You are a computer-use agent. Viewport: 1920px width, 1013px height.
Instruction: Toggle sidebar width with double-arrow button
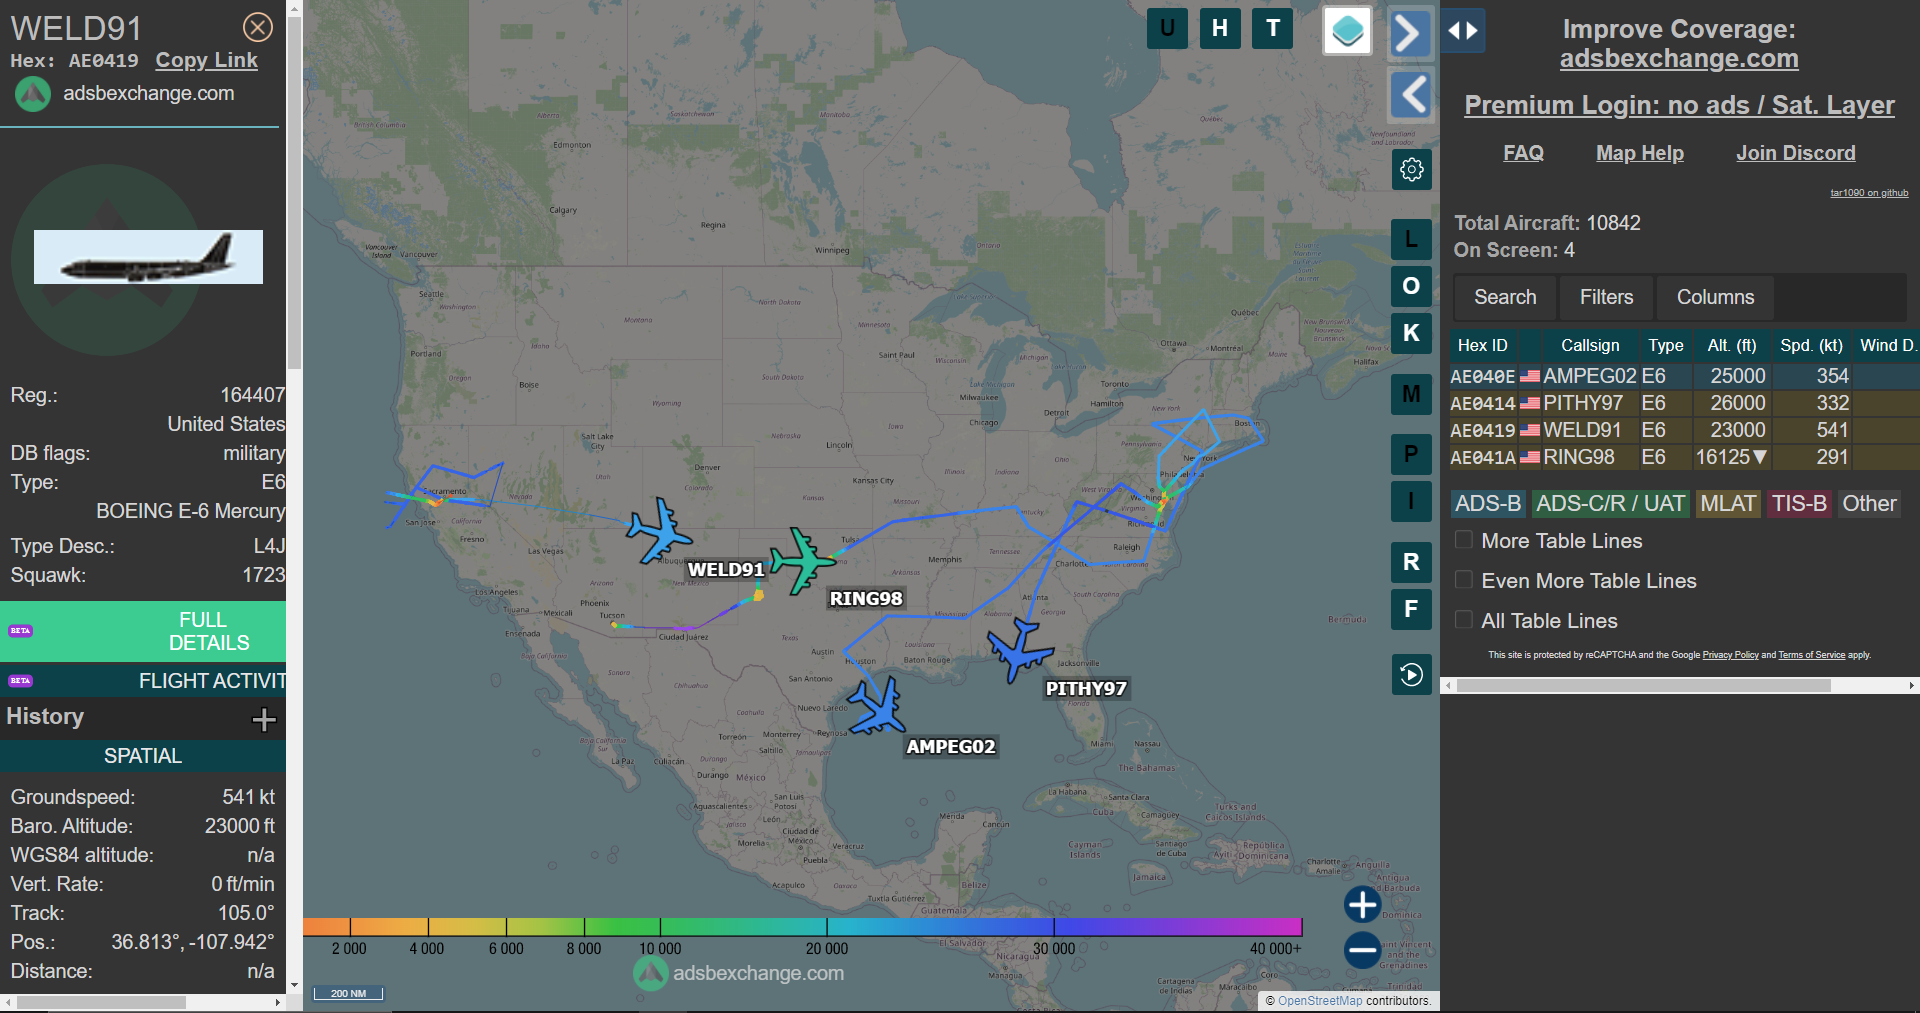pos(1463,30)
